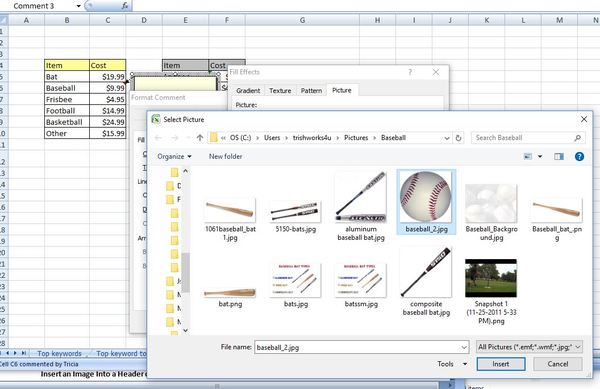Click Pictures in the address path
600x389 pixels.
click(356, 138)
